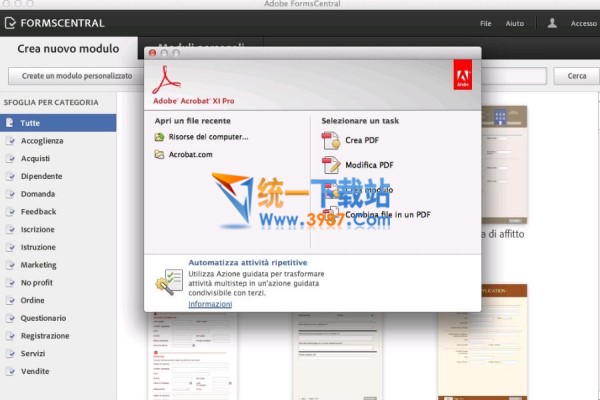Click the Acrobat.com folder icon
600x400 pixels.
(159, 154)
